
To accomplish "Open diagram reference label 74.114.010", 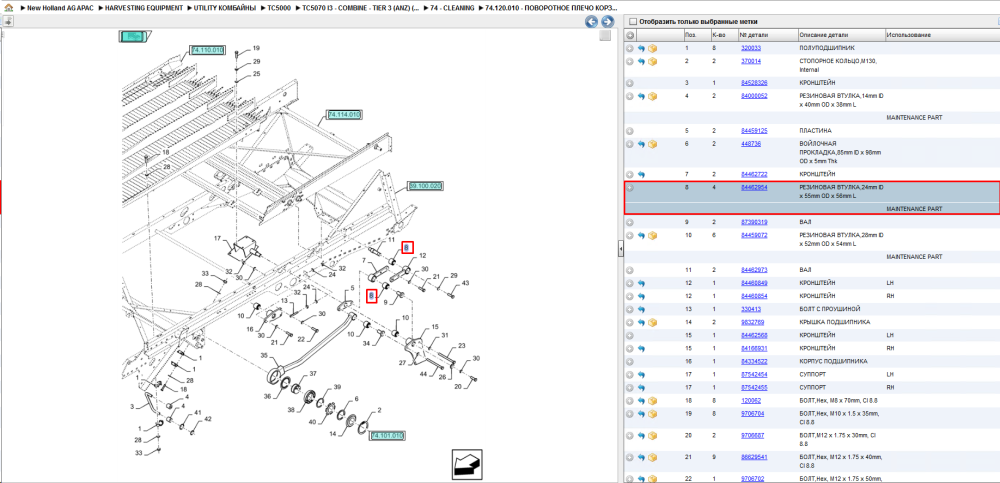I will tap(344, 114).
